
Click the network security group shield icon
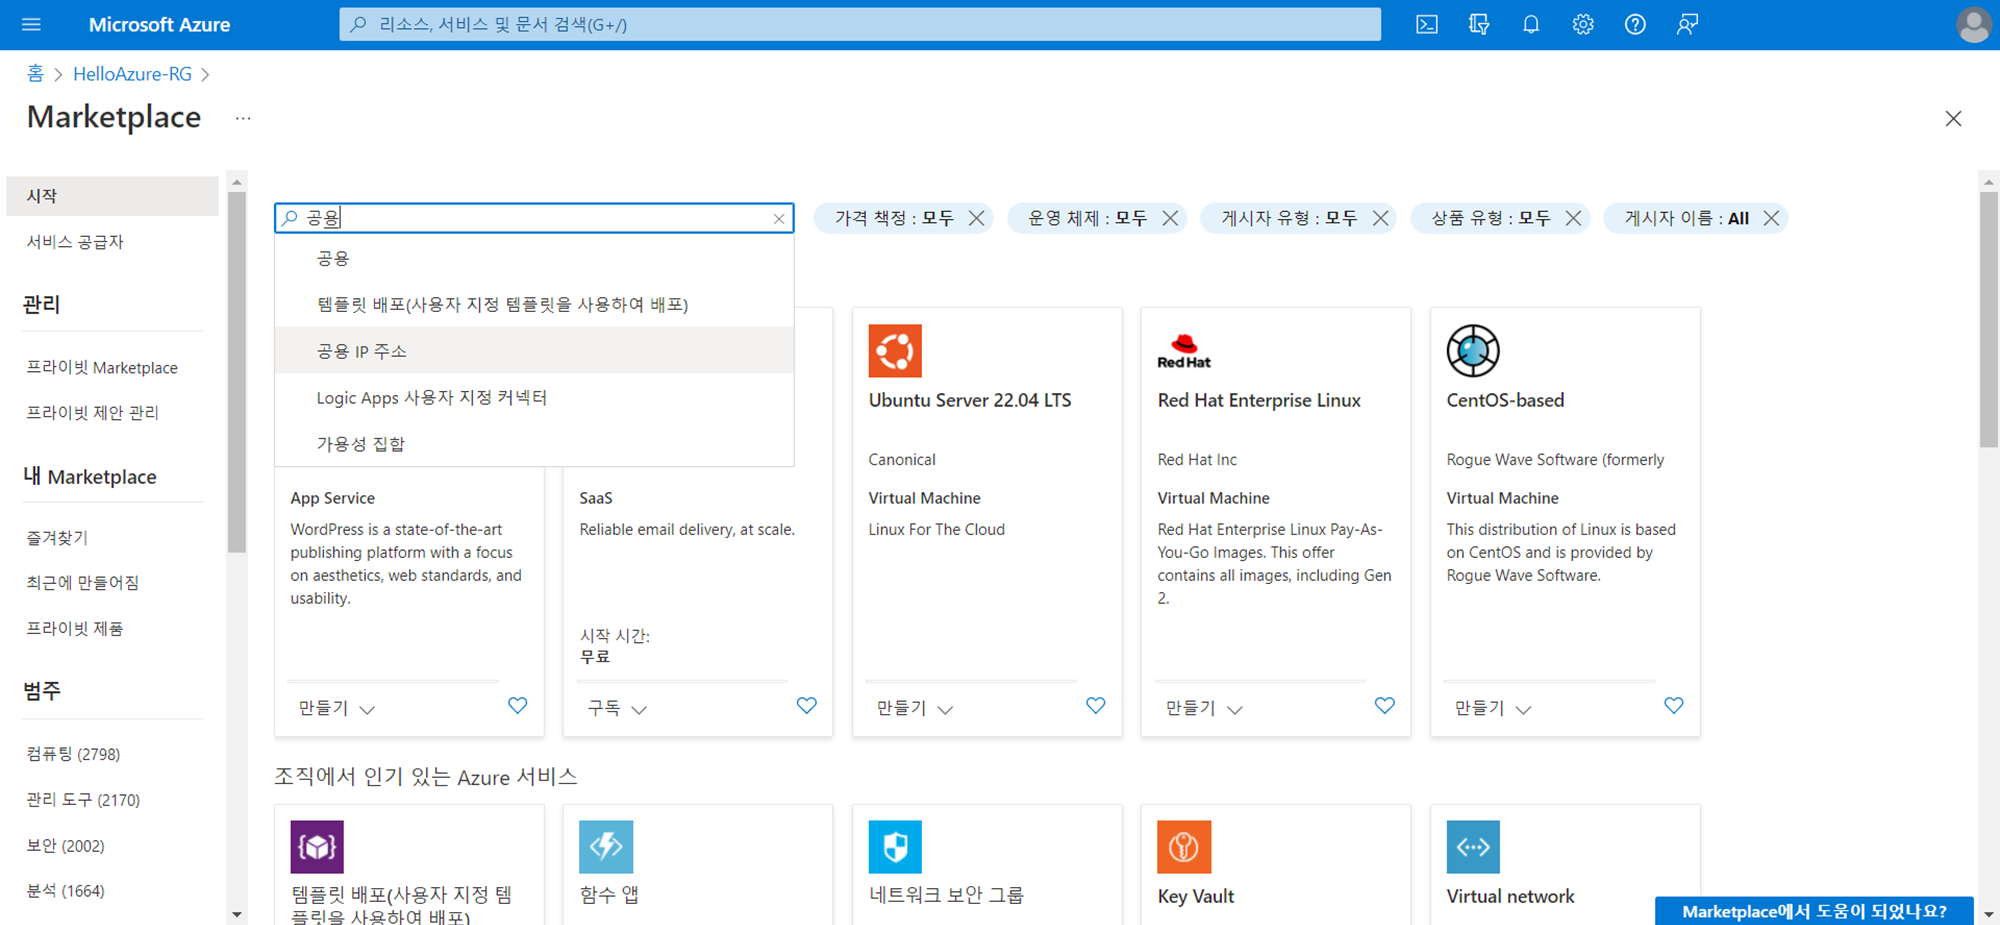pos(895,847)
